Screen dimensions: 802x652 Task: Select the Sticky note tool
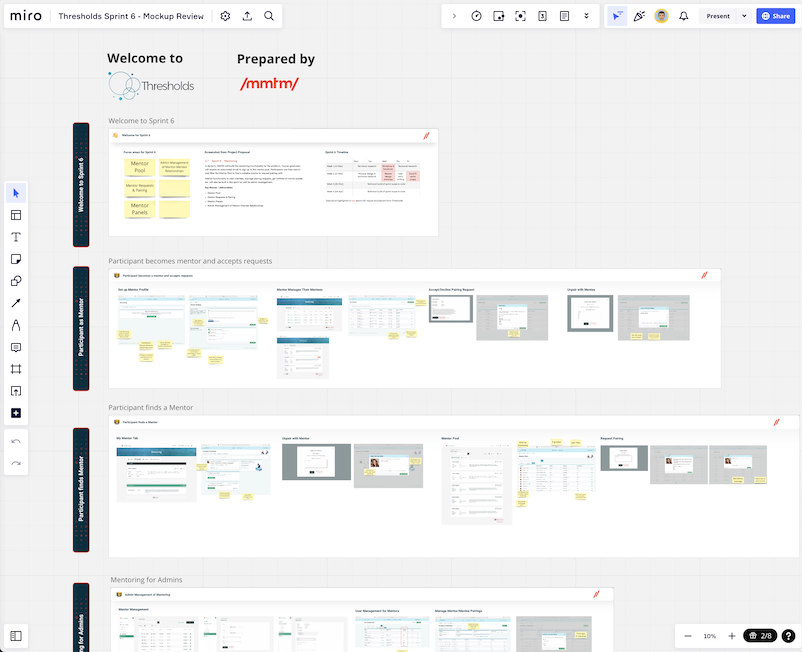pos(16,259)
